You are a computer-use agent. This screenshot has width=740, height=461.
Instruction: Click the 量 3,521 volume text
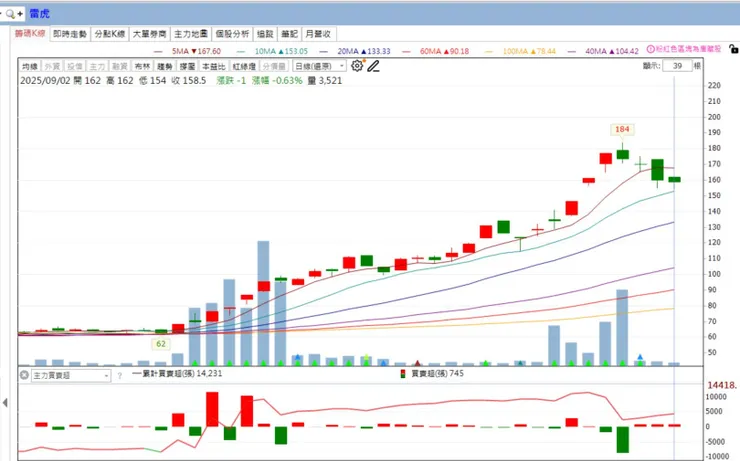[325, 80]
